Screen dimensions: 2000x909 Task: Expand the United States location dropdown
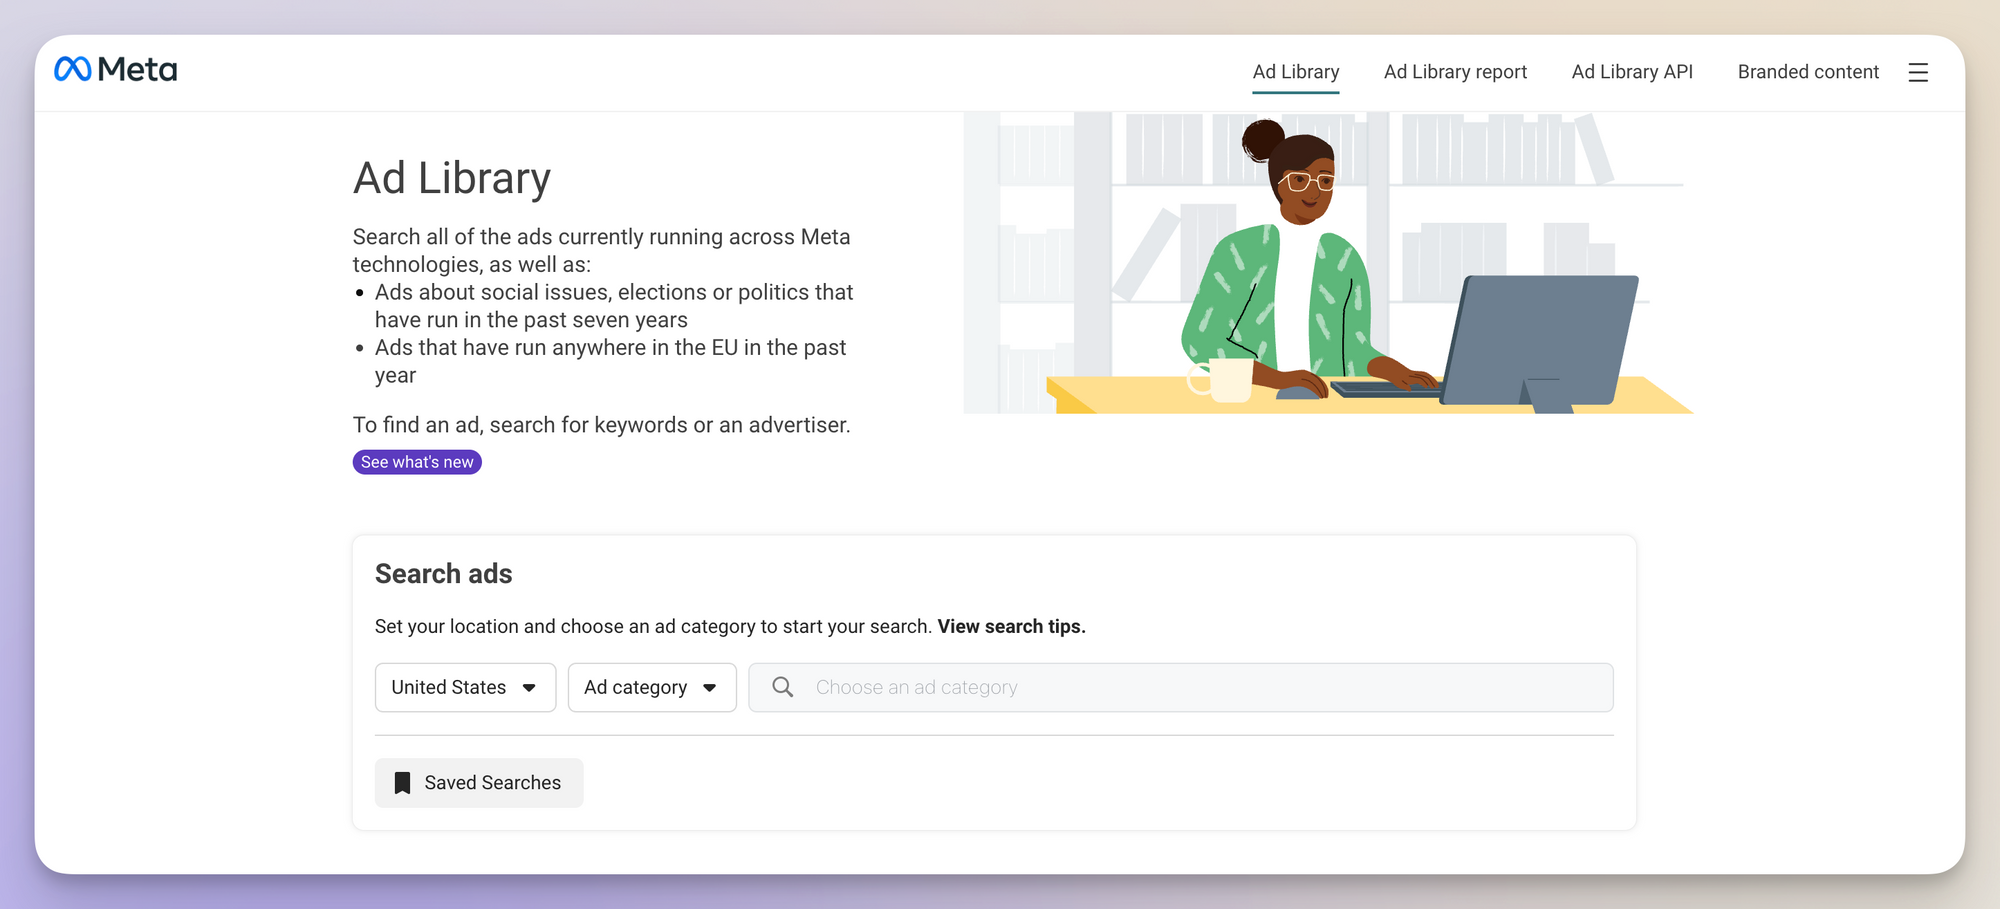(x=465, y=687)
